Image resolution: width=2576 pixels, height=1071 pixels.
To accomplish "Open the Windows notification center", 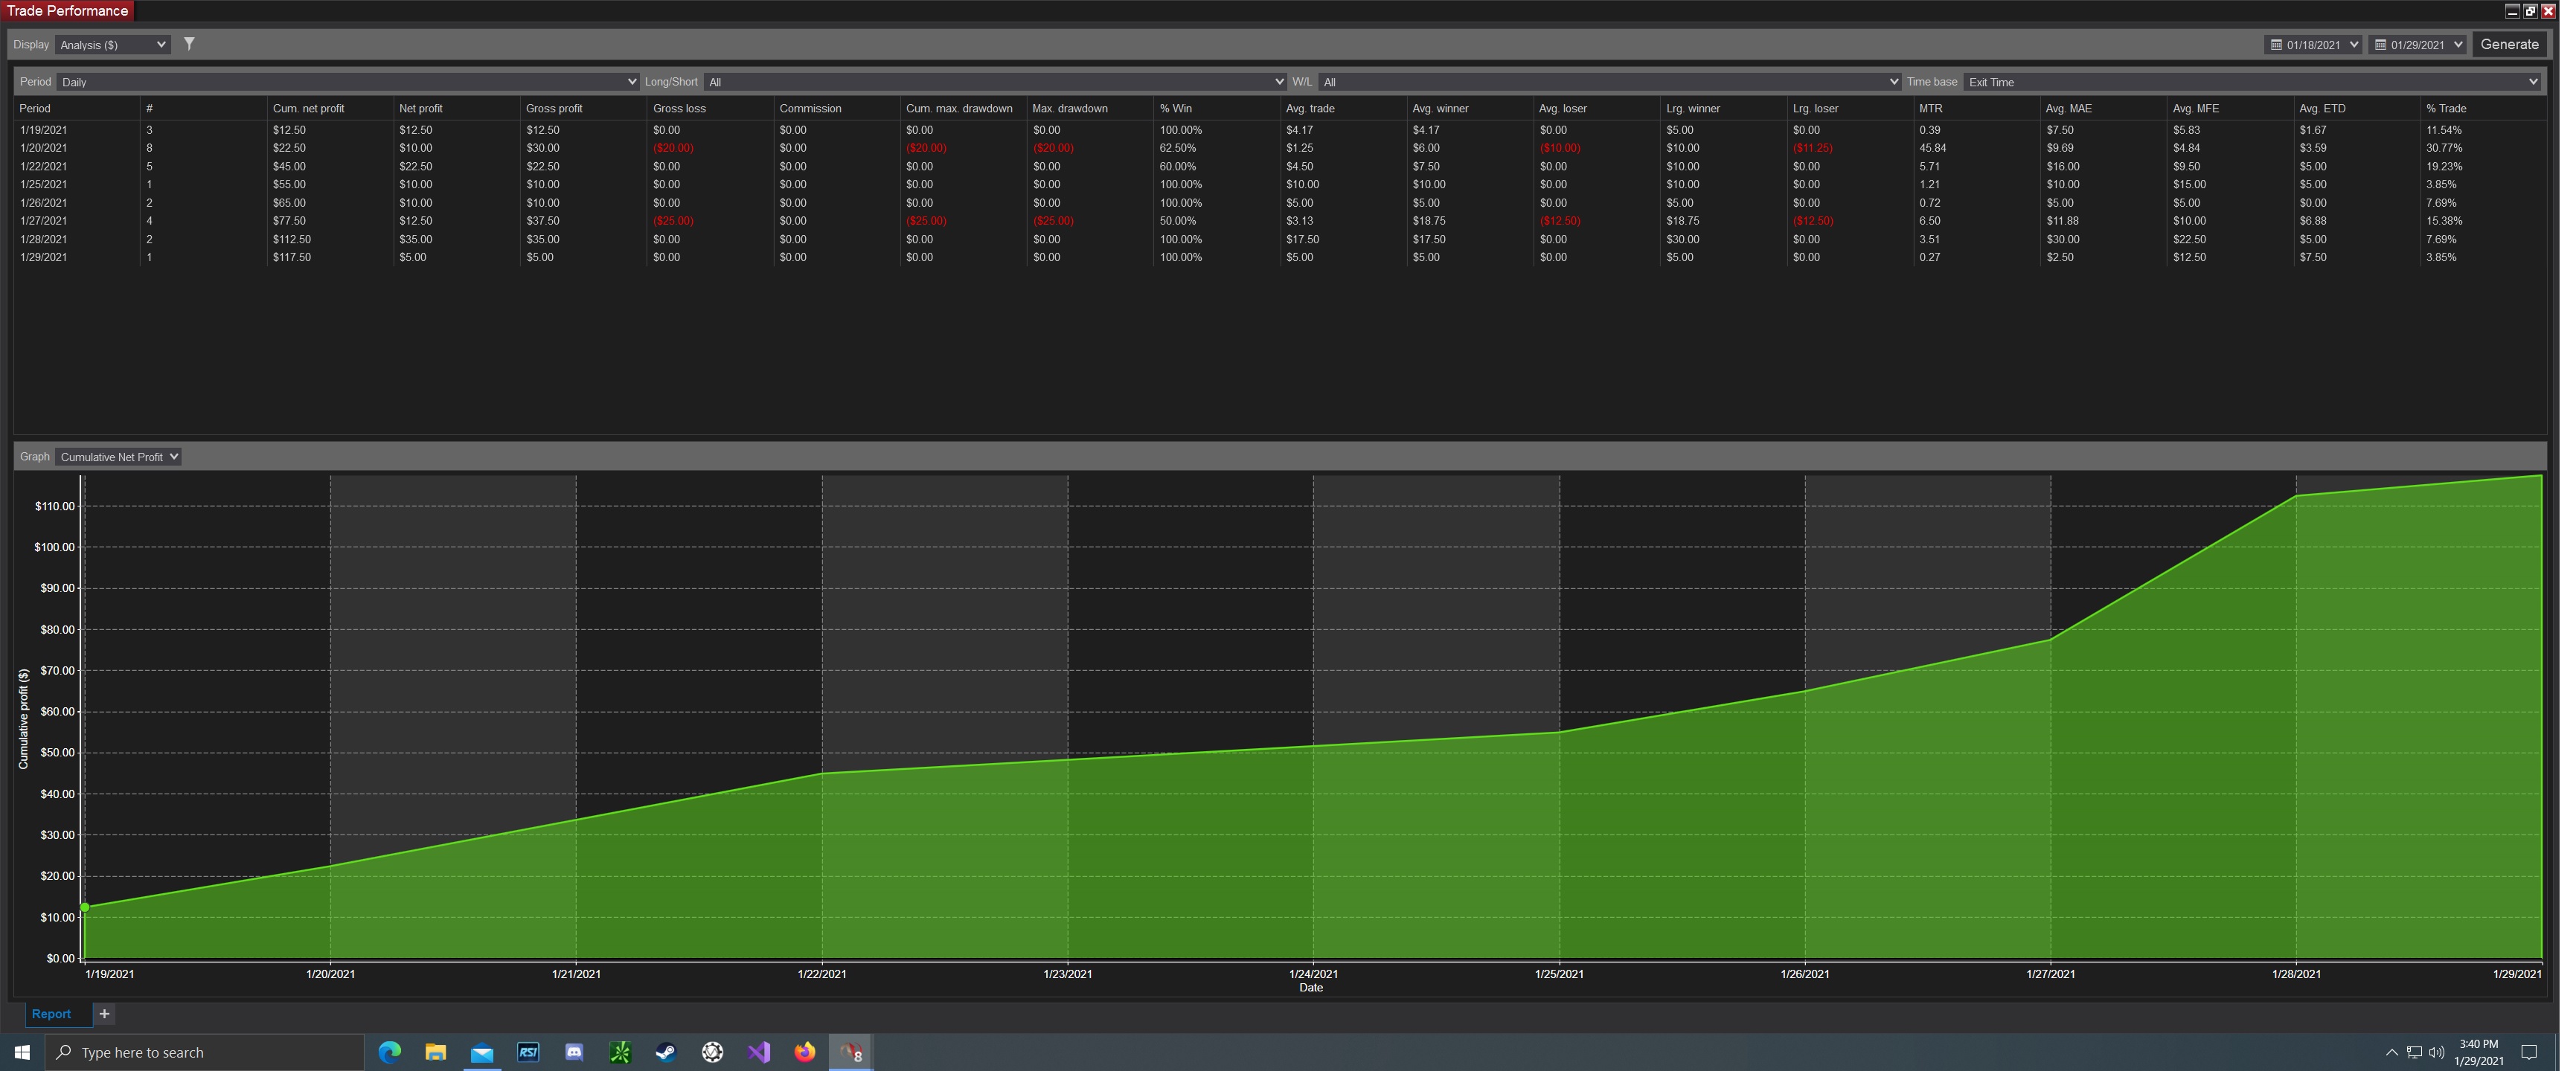I will coord(2529,1052).
